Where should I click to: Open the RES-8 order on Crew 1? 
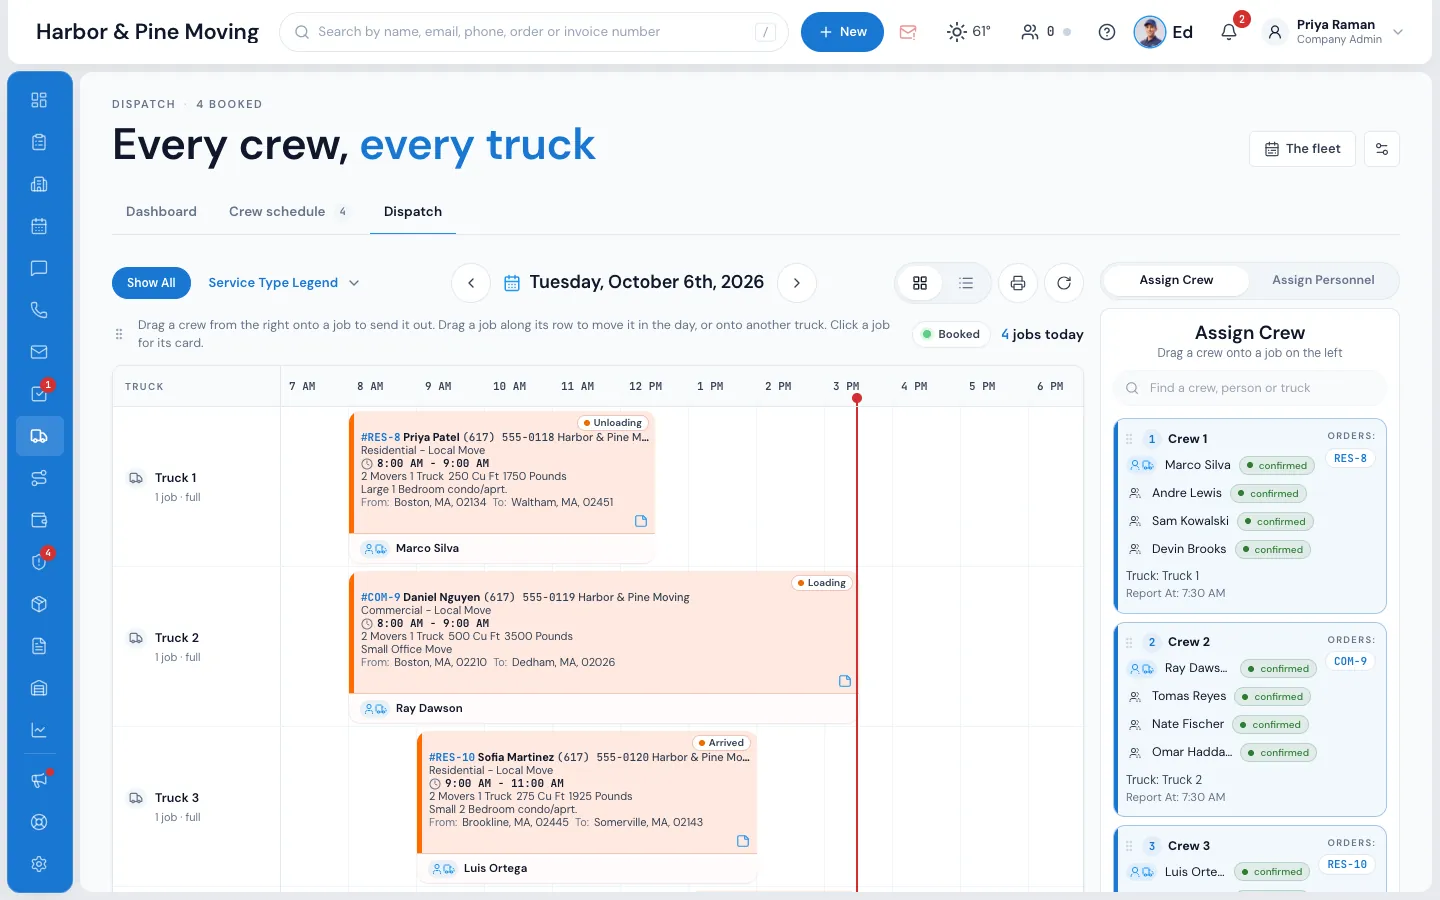pos(1350,459)
